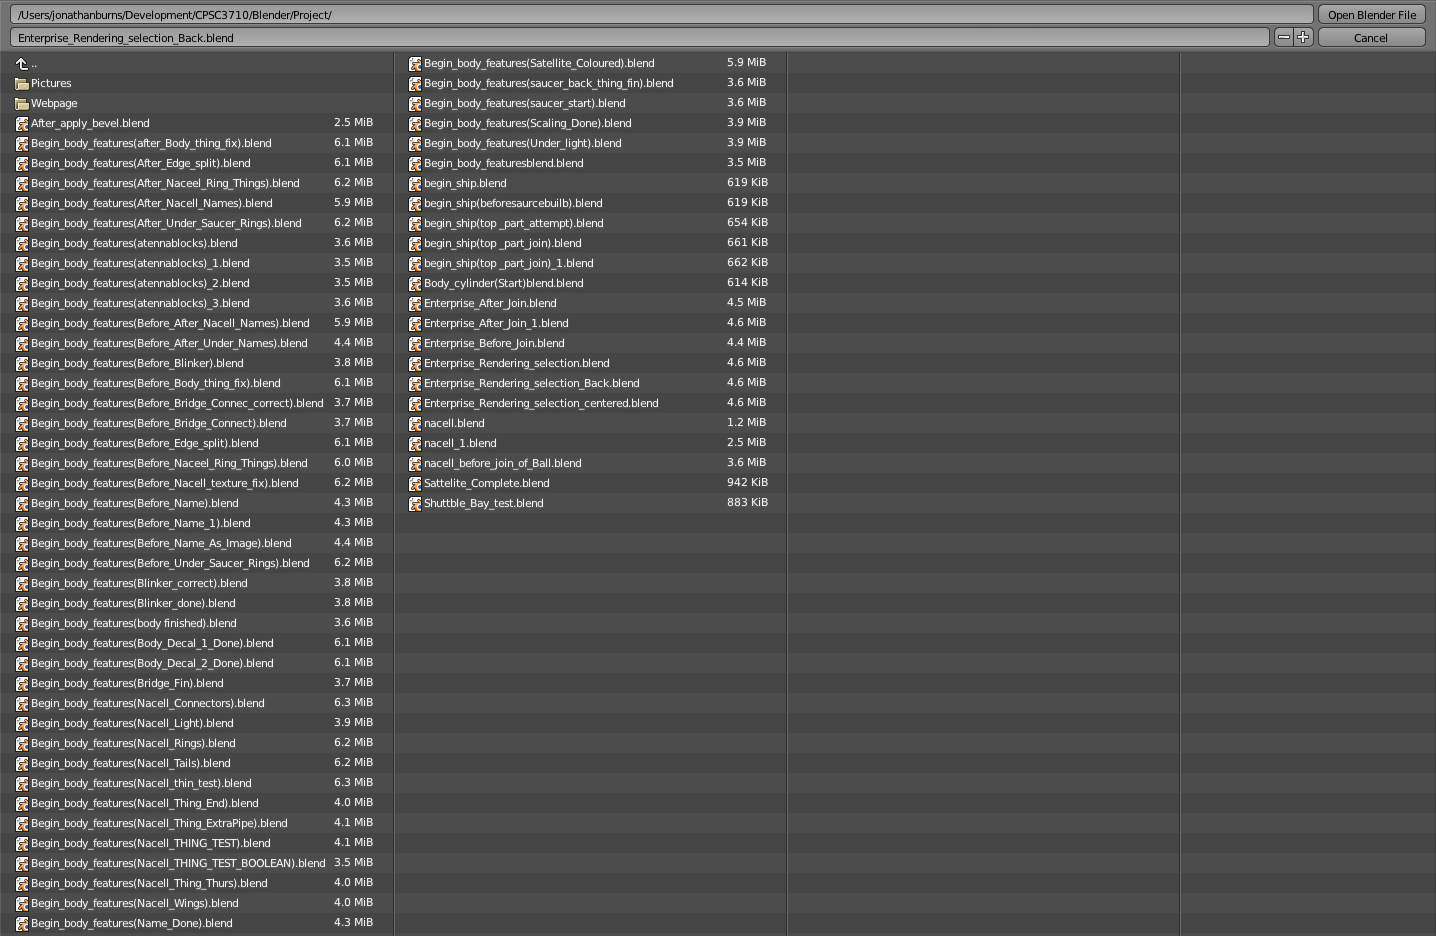Click the blend icon beside nacell.blend
Image resolution: width=1436 pixels, height=936 pixels.
coord(414,423)
